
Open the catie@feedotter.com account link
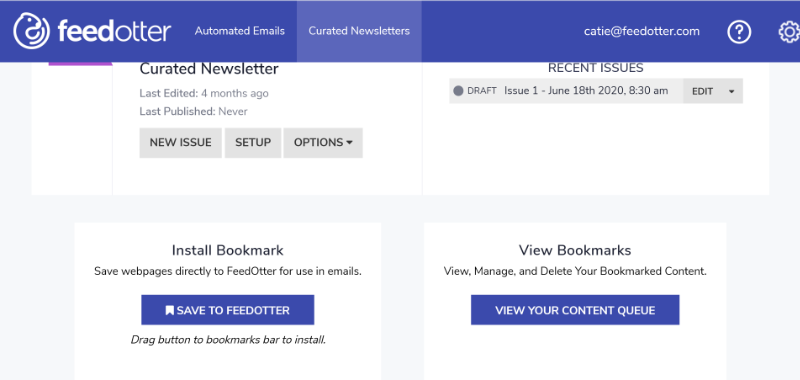pyautogui.click(x=642, y=31)
